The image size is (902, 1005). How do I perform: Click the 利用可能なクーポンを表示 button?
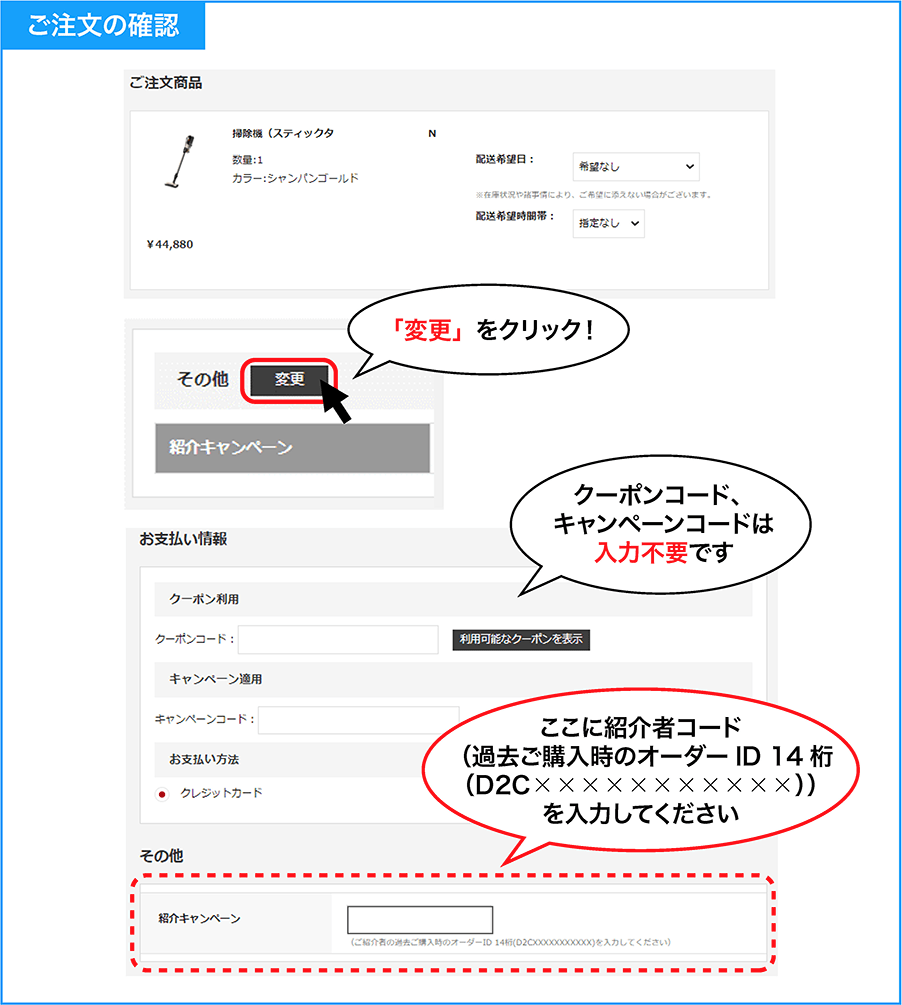521,640
